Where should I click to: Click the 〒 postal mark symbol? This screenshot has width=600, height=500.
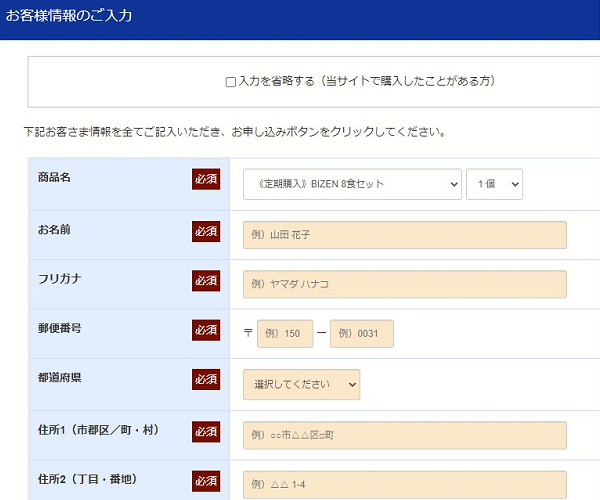[x=248, y=334]
